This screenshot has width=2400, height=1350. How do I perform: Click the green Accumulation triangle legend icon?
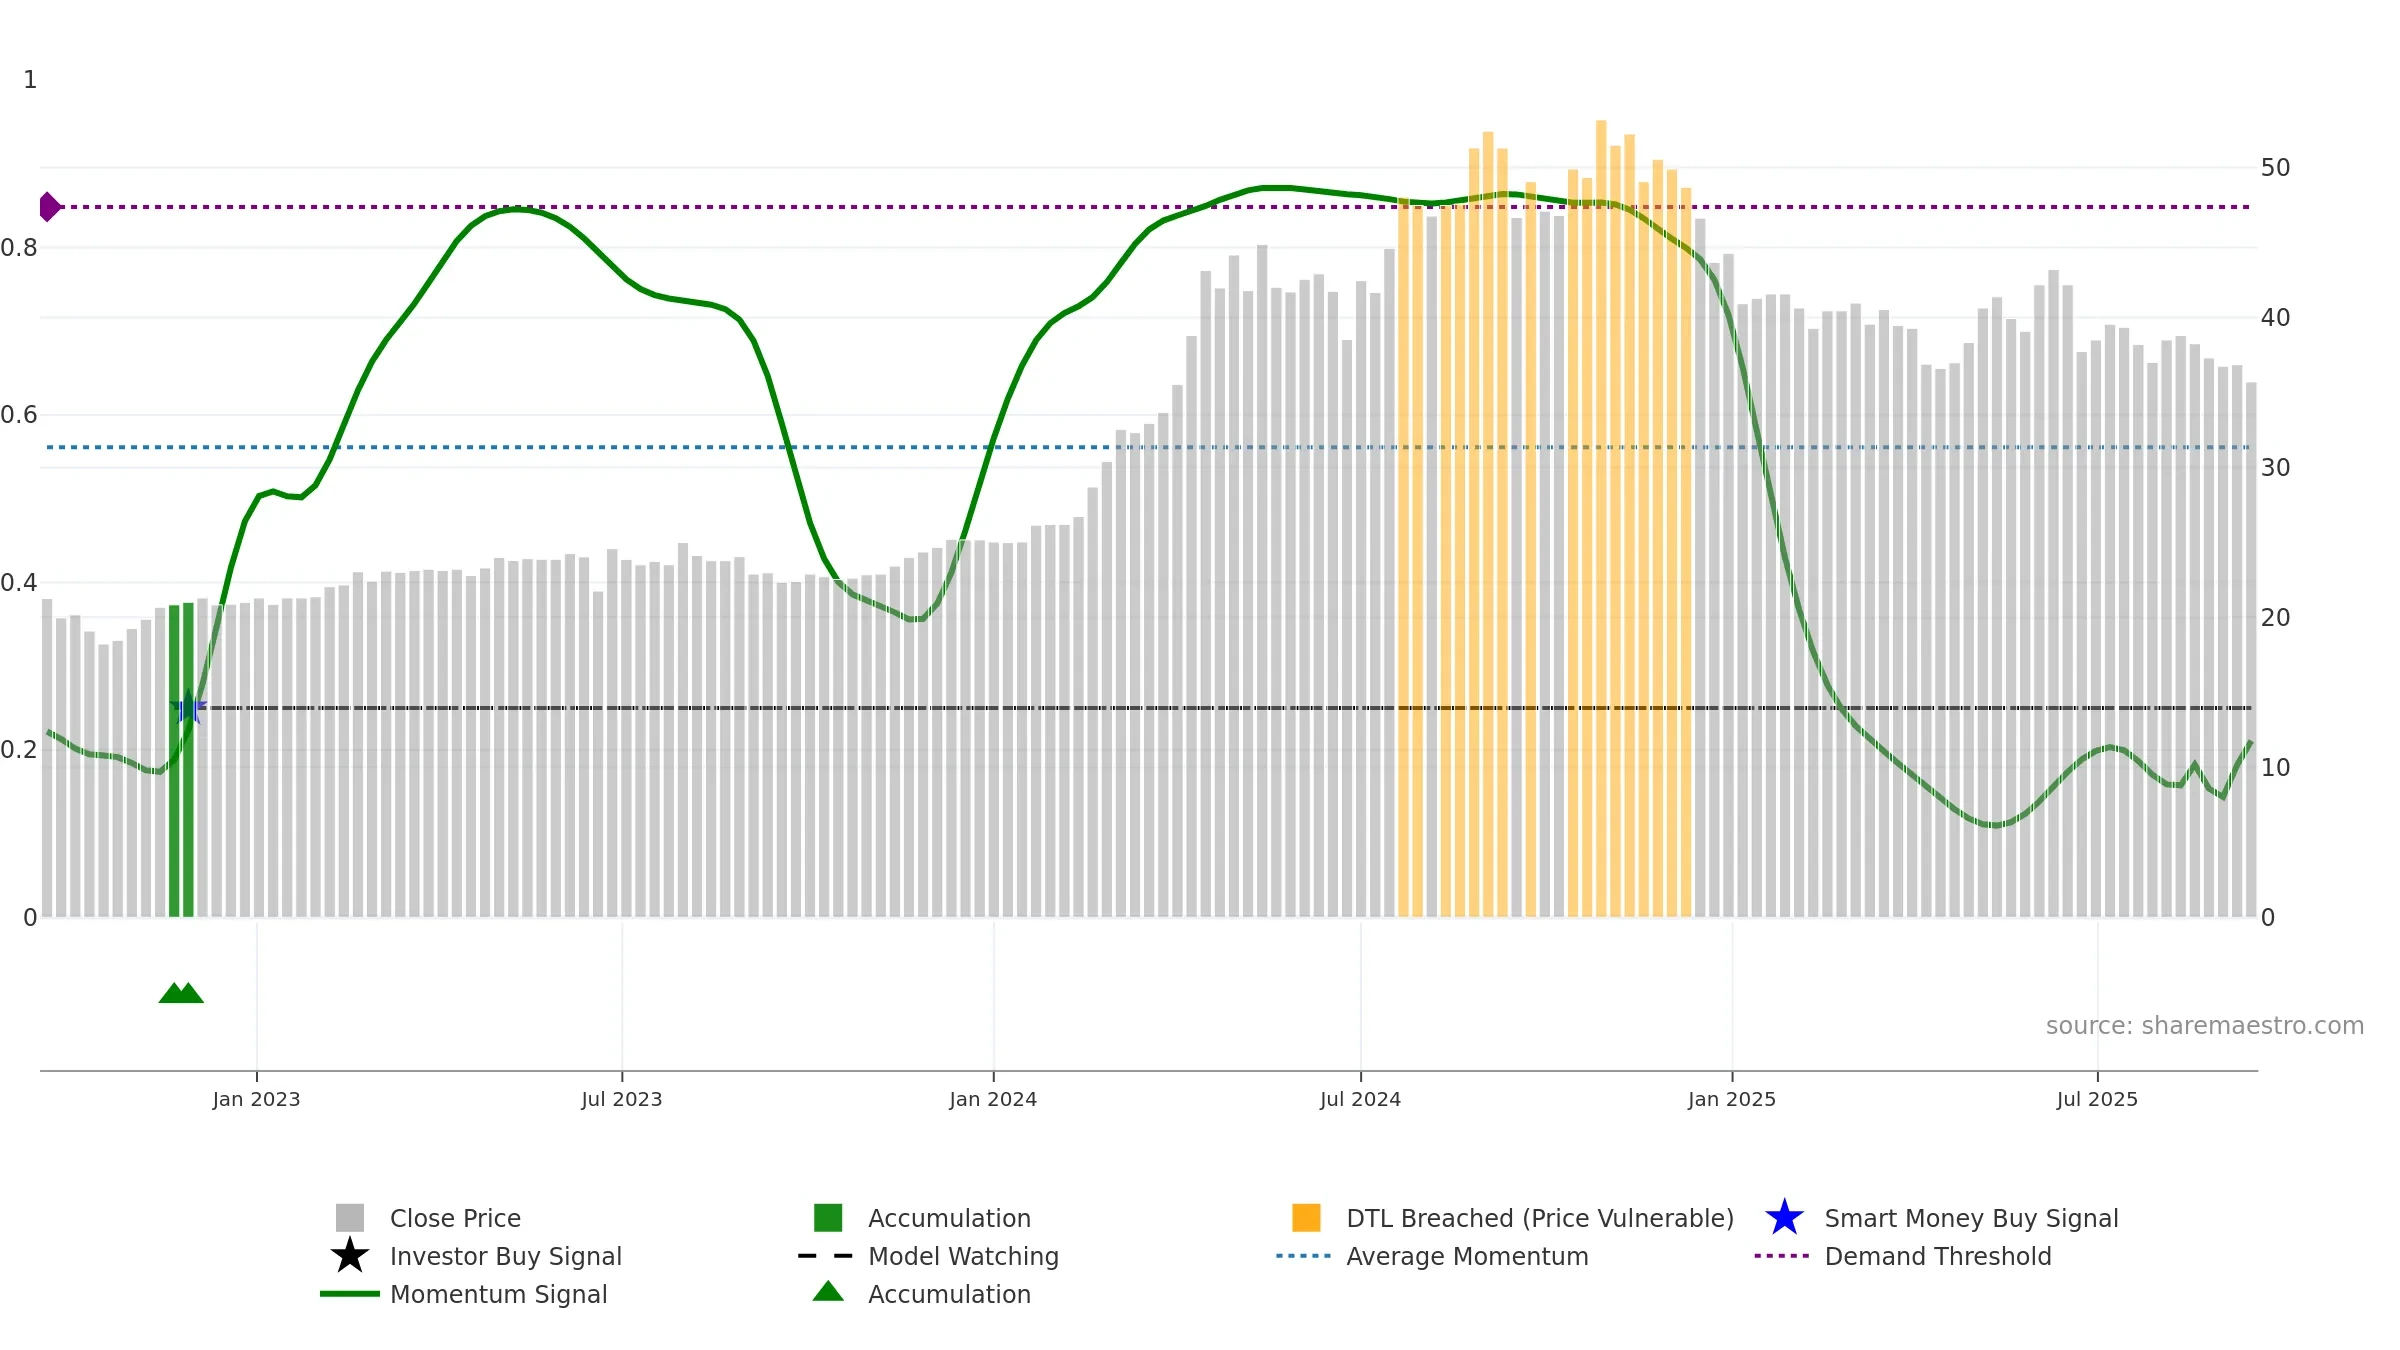coord(827,1292)
